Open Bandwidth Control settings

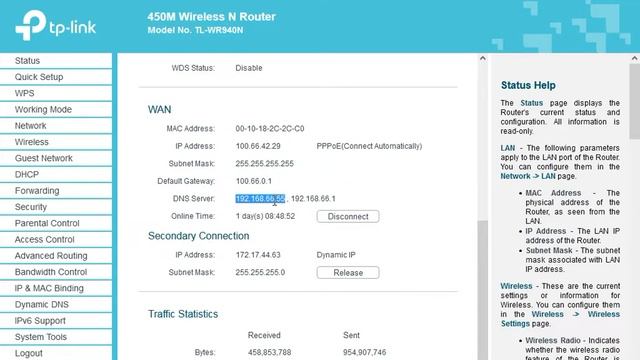click(56, 272)
